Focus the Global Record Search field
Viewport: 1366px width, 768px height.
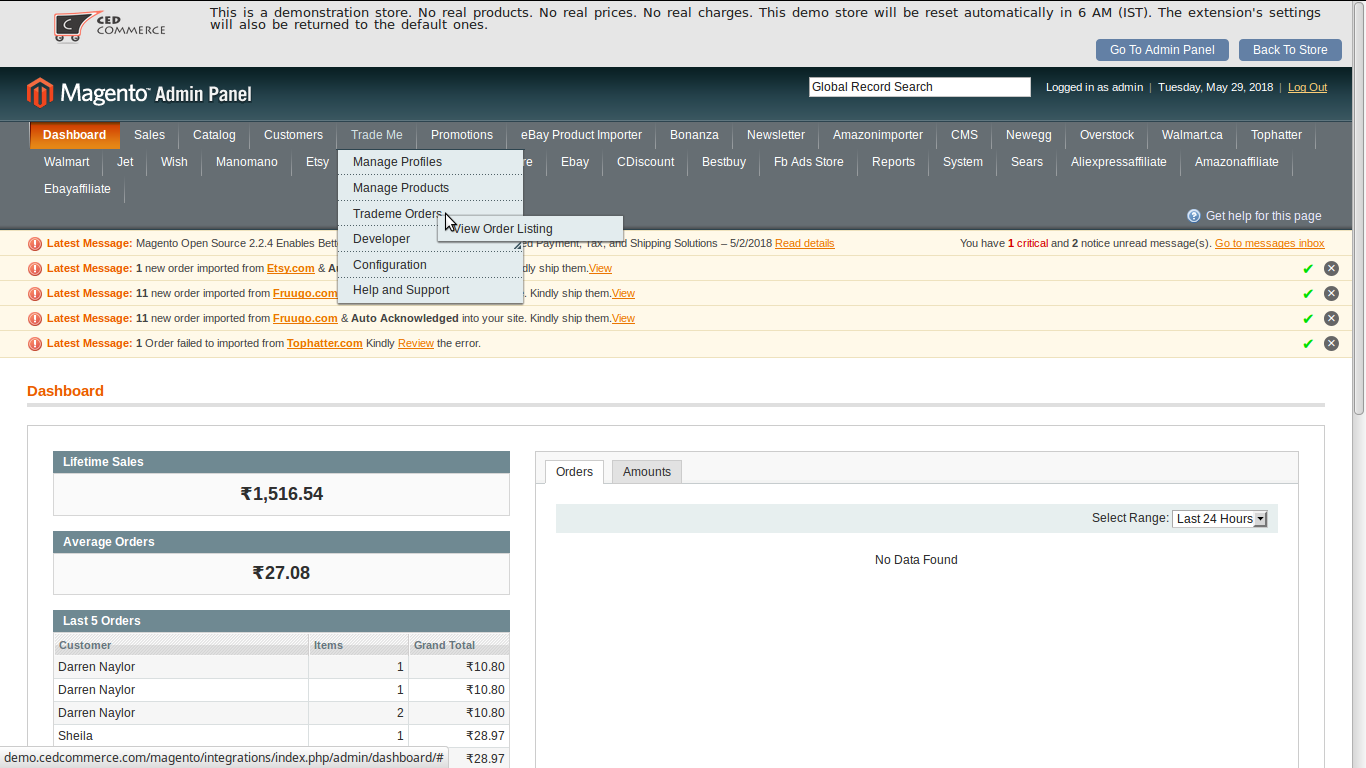(x=919, y=87)
